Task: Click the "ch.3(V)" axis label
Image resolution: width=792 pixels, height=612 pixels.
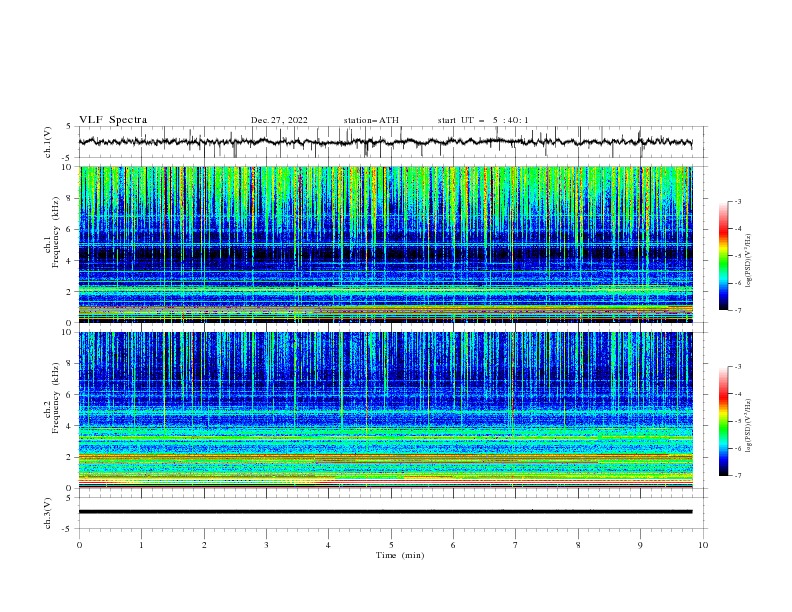Action: (x=48, y=513)
